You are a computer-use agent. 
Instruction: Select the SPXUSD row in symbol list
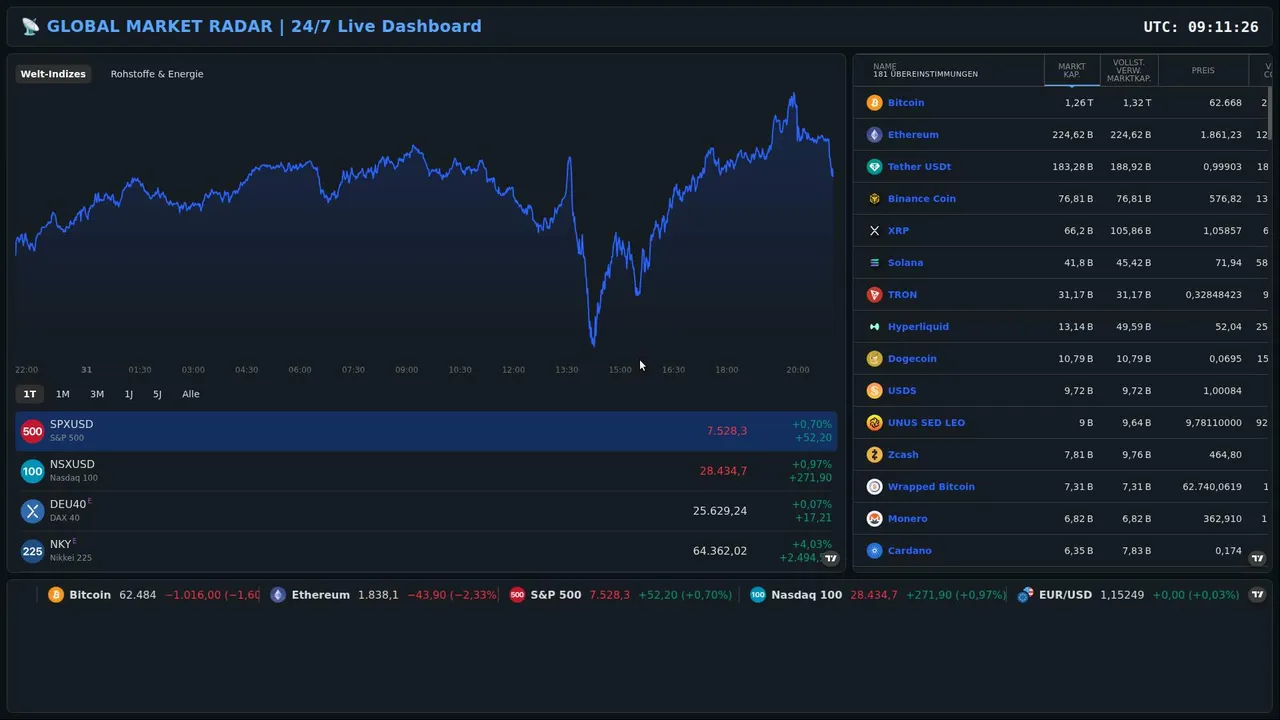click(x=426, y=431)
